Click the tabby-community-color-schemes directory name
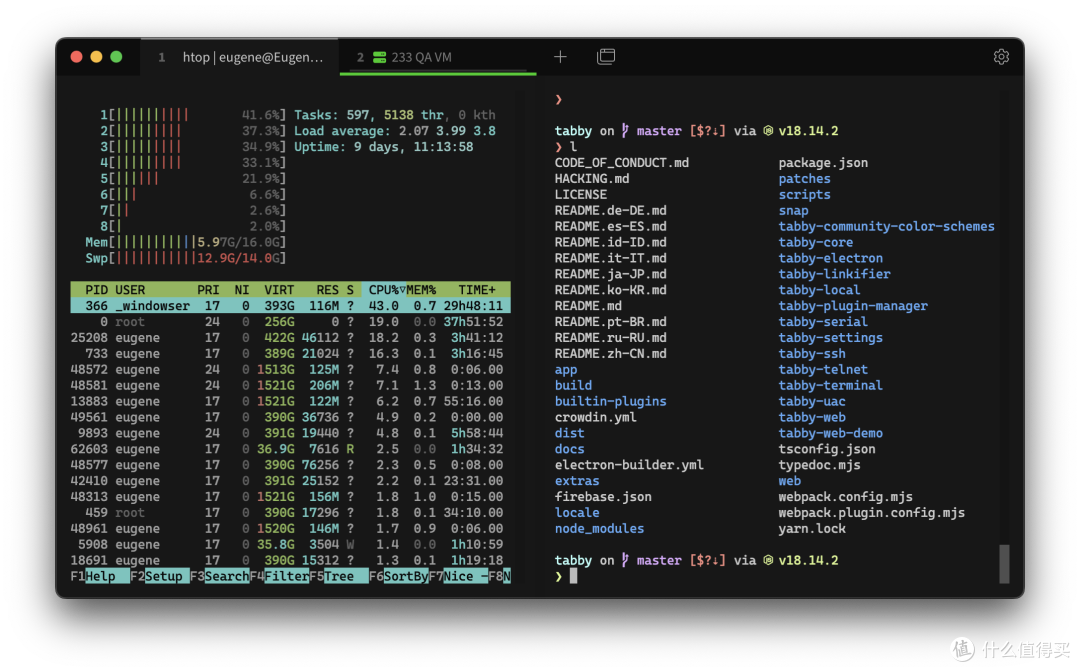1080x672 pixels. pos(886,227)
